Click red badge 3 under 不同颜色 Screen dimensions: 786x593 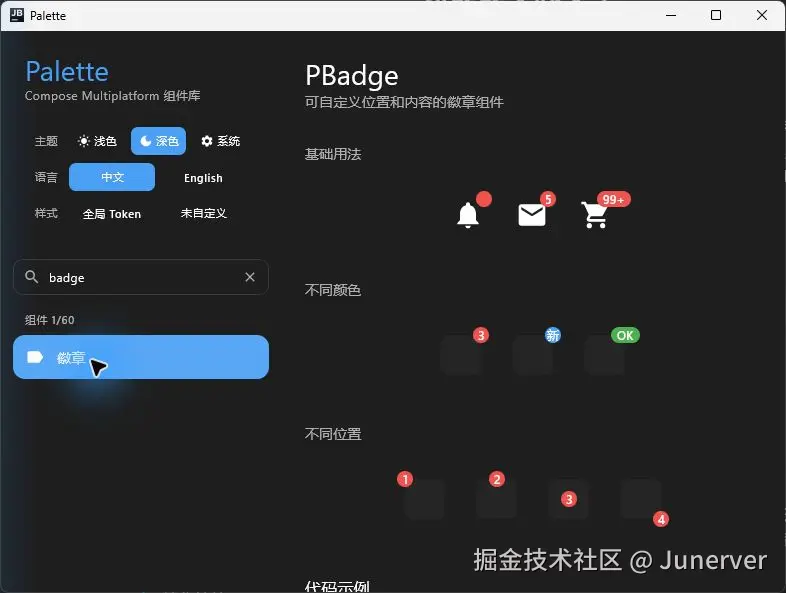click(x=481, y=335)
